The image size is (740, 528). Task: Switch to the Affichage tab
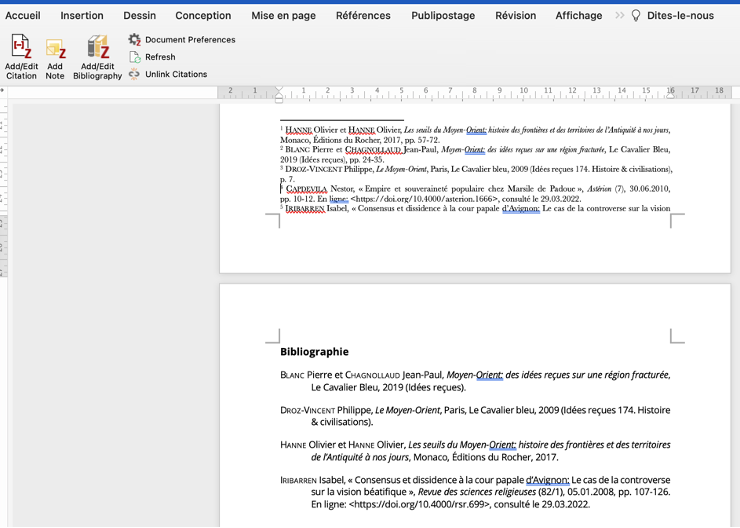[x=579, y=16]
